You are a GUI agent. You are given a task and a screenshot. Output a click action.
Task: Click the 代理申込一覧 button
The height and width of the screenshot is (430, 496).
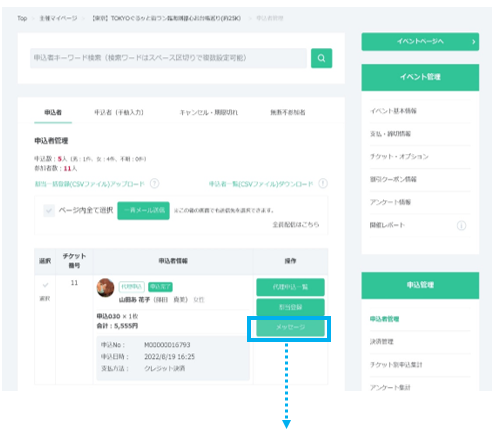(290, 287)
